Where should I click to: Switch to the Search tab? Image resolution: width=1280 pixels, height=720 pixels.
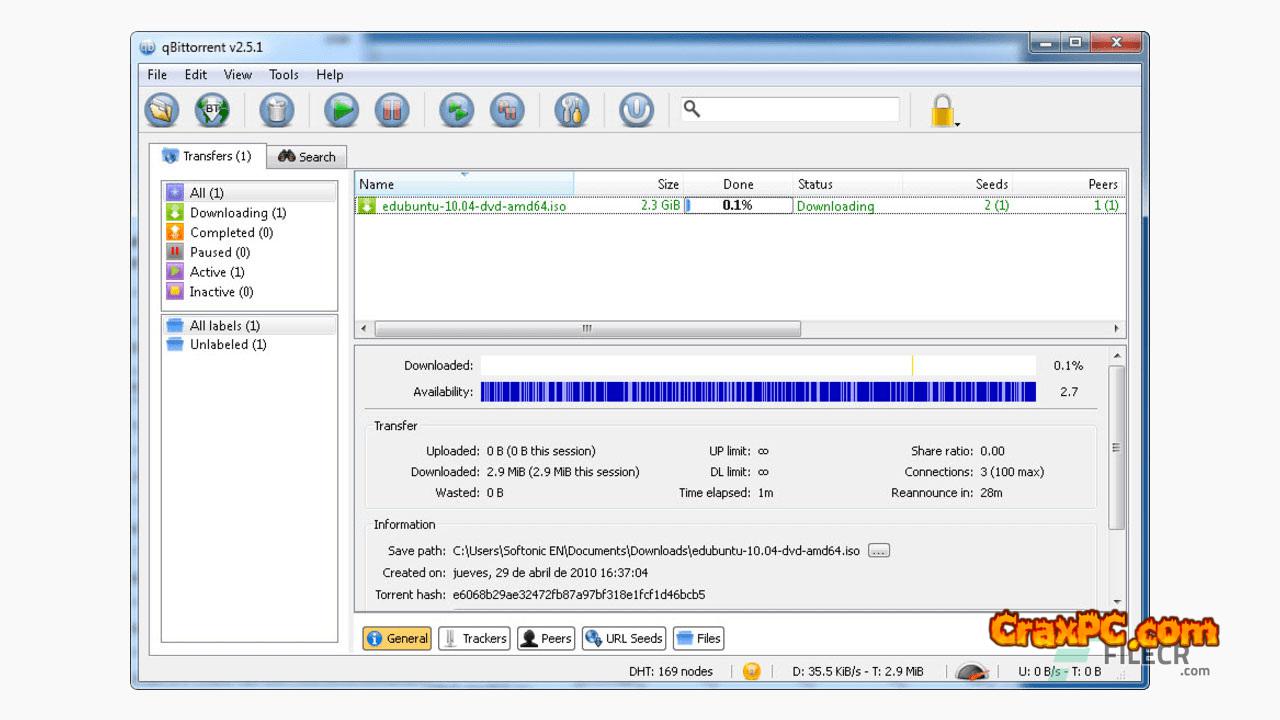pyautogui.click(x=307, y=157)
